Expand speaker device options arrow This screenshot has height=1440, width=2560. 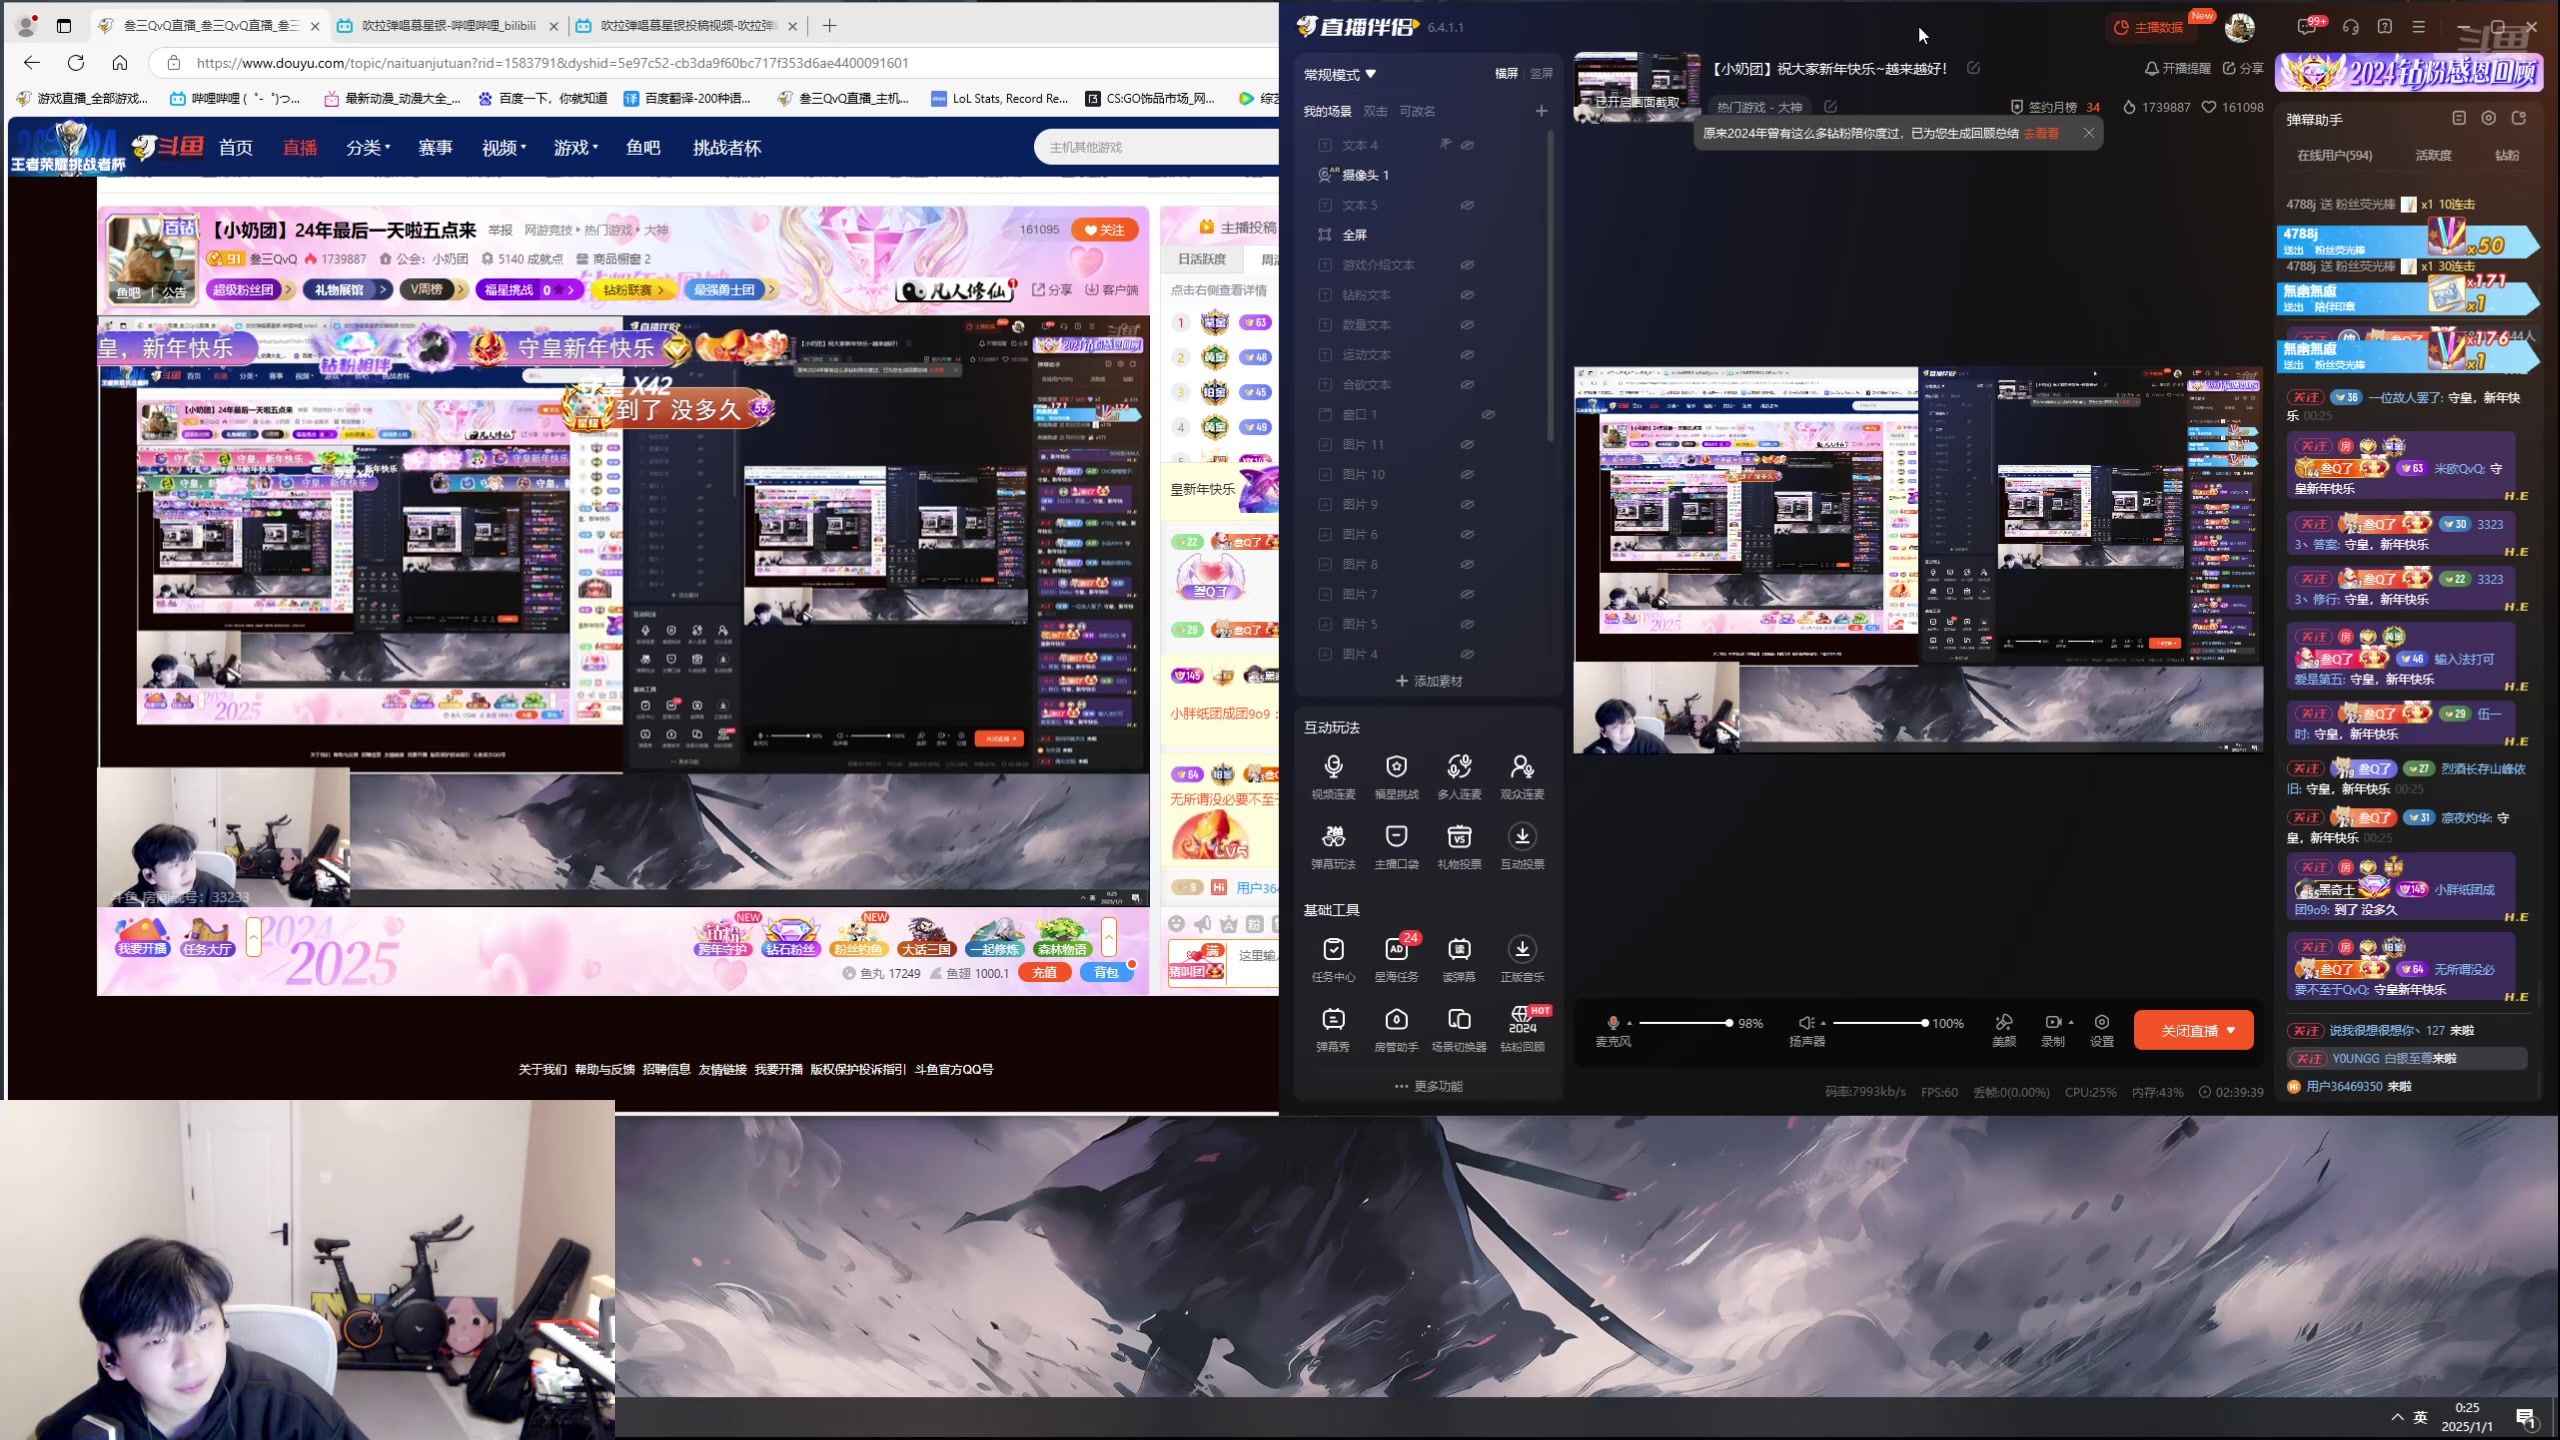pos(1823,1023)
